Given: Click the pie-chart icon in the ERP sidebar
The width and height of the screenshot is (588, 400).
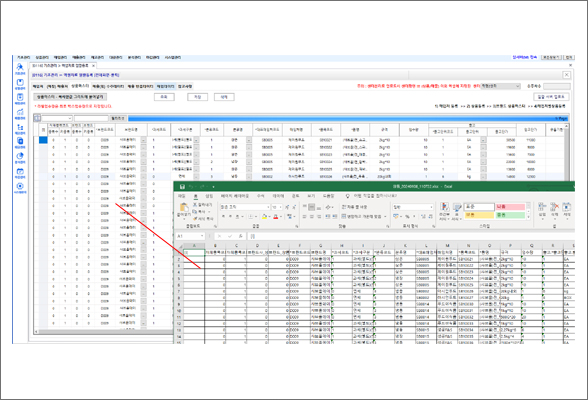Looking at the screenshot, I should tap(20, 156).
